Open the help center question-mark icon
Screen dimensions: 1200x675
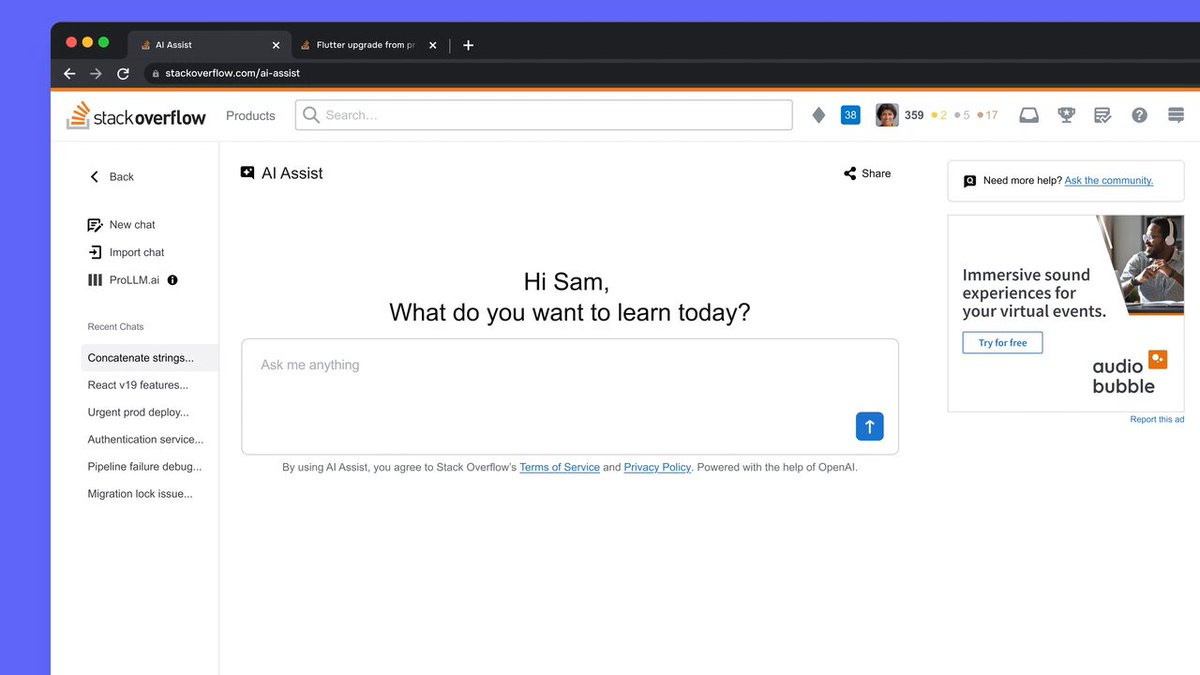[x=1139, y=115]
